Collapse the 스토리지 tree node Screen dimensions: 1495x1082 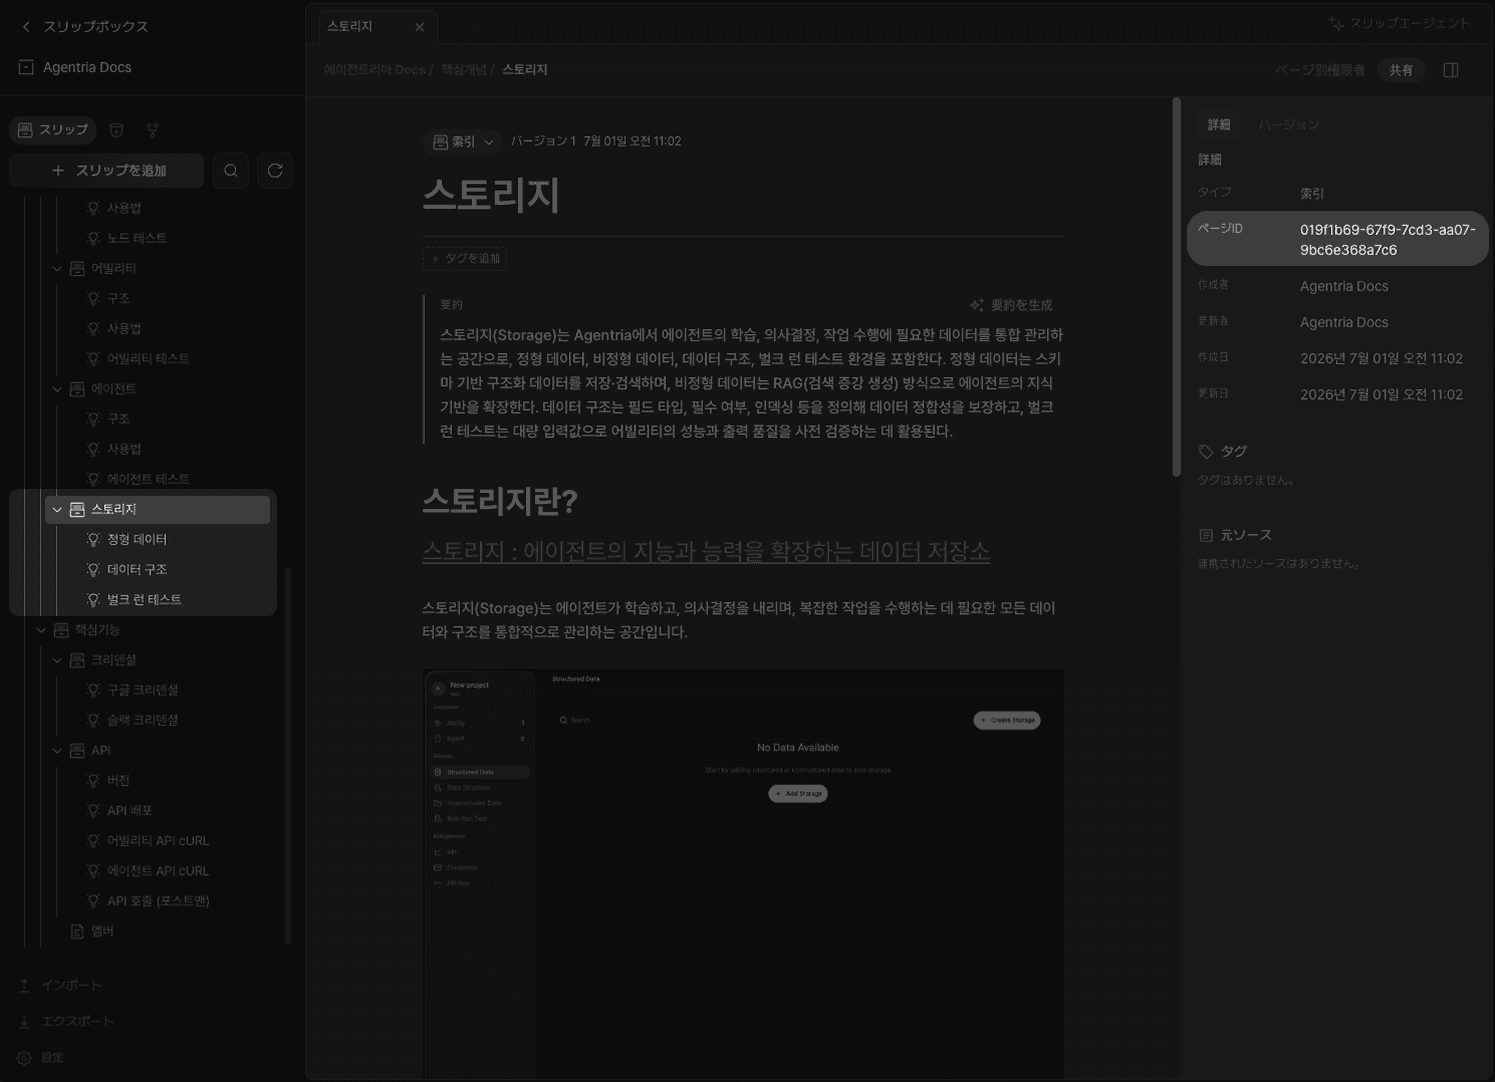pyautogui.click(x=57, y=510)
